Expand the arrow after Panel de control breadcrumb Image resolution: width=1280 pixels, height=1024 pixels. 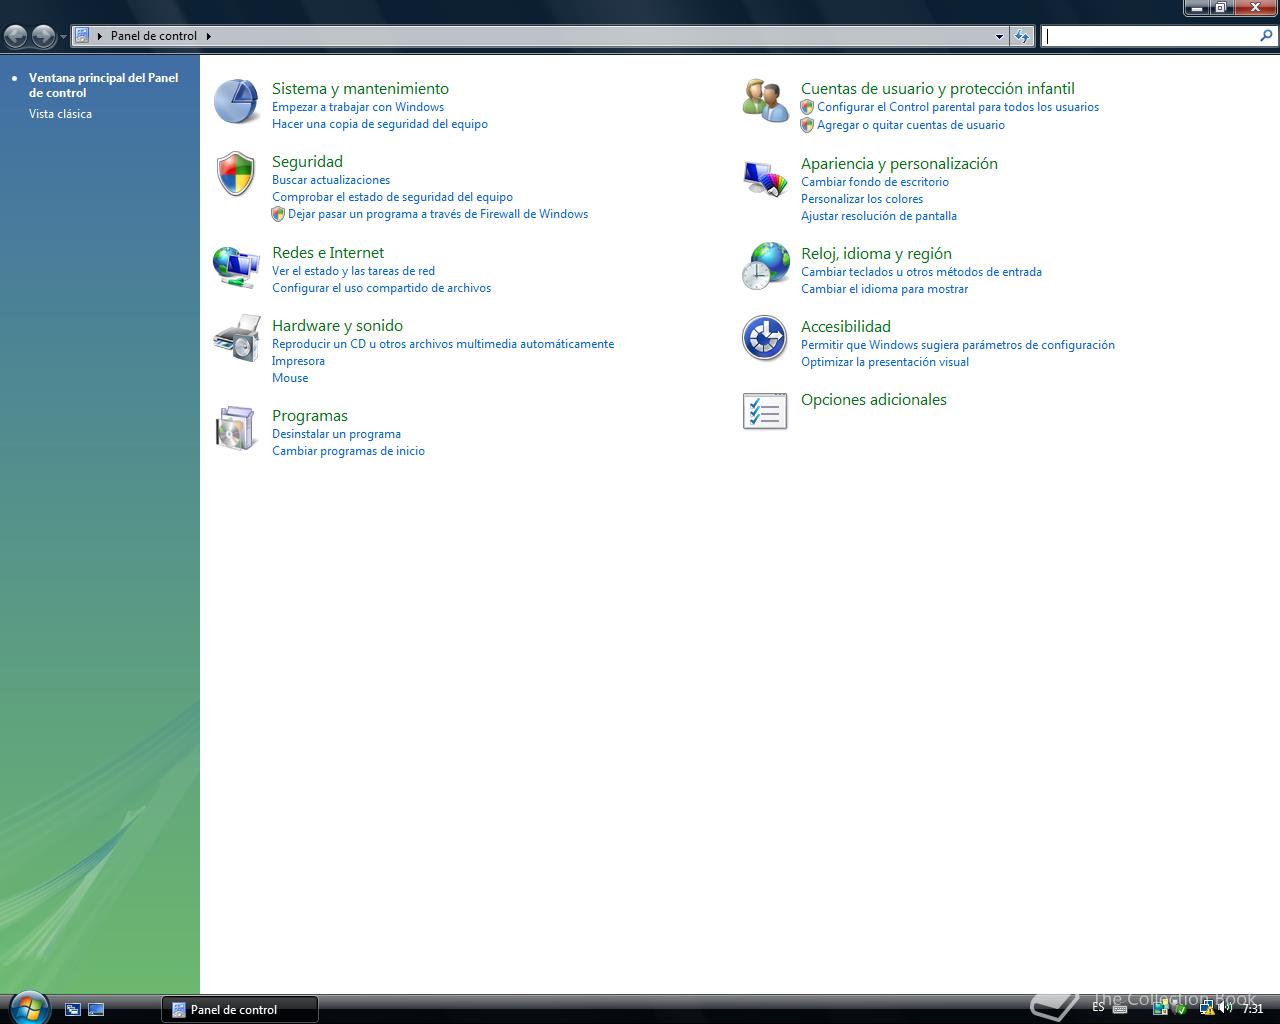click(209, 36)
